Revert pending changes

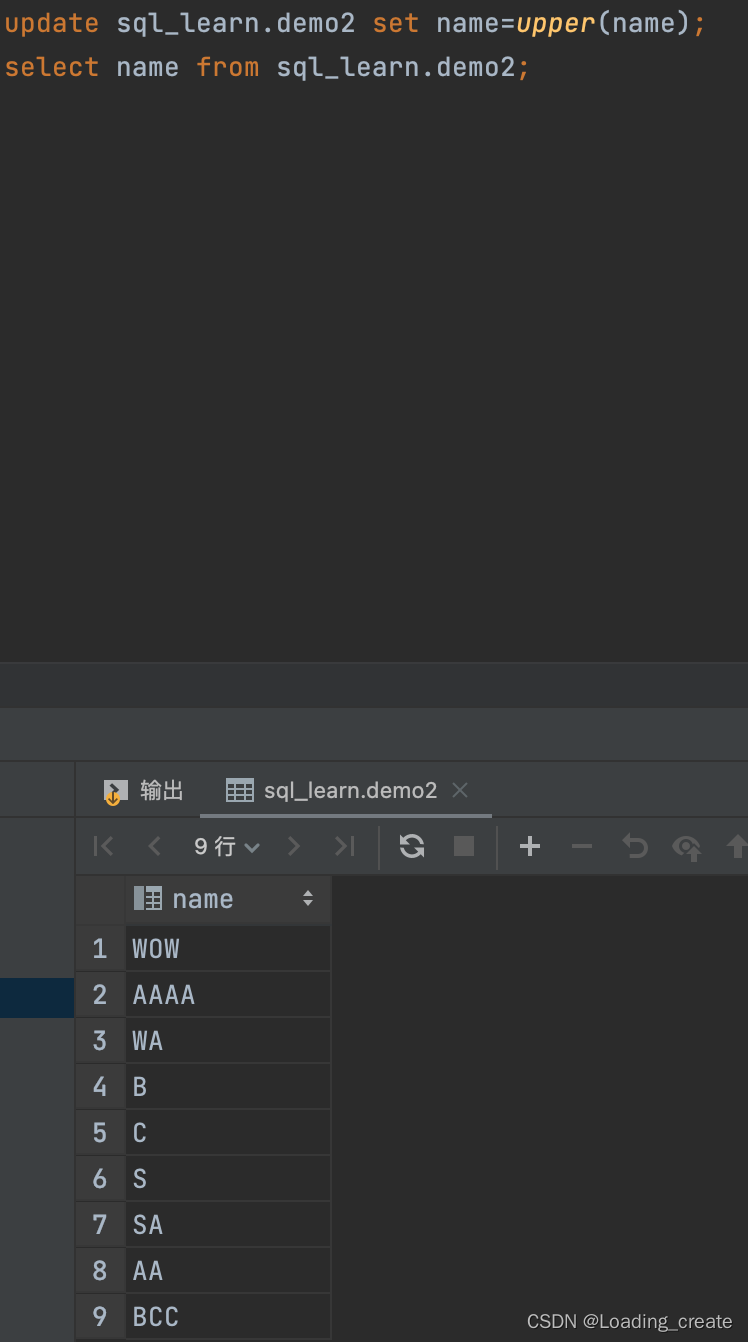634,847
